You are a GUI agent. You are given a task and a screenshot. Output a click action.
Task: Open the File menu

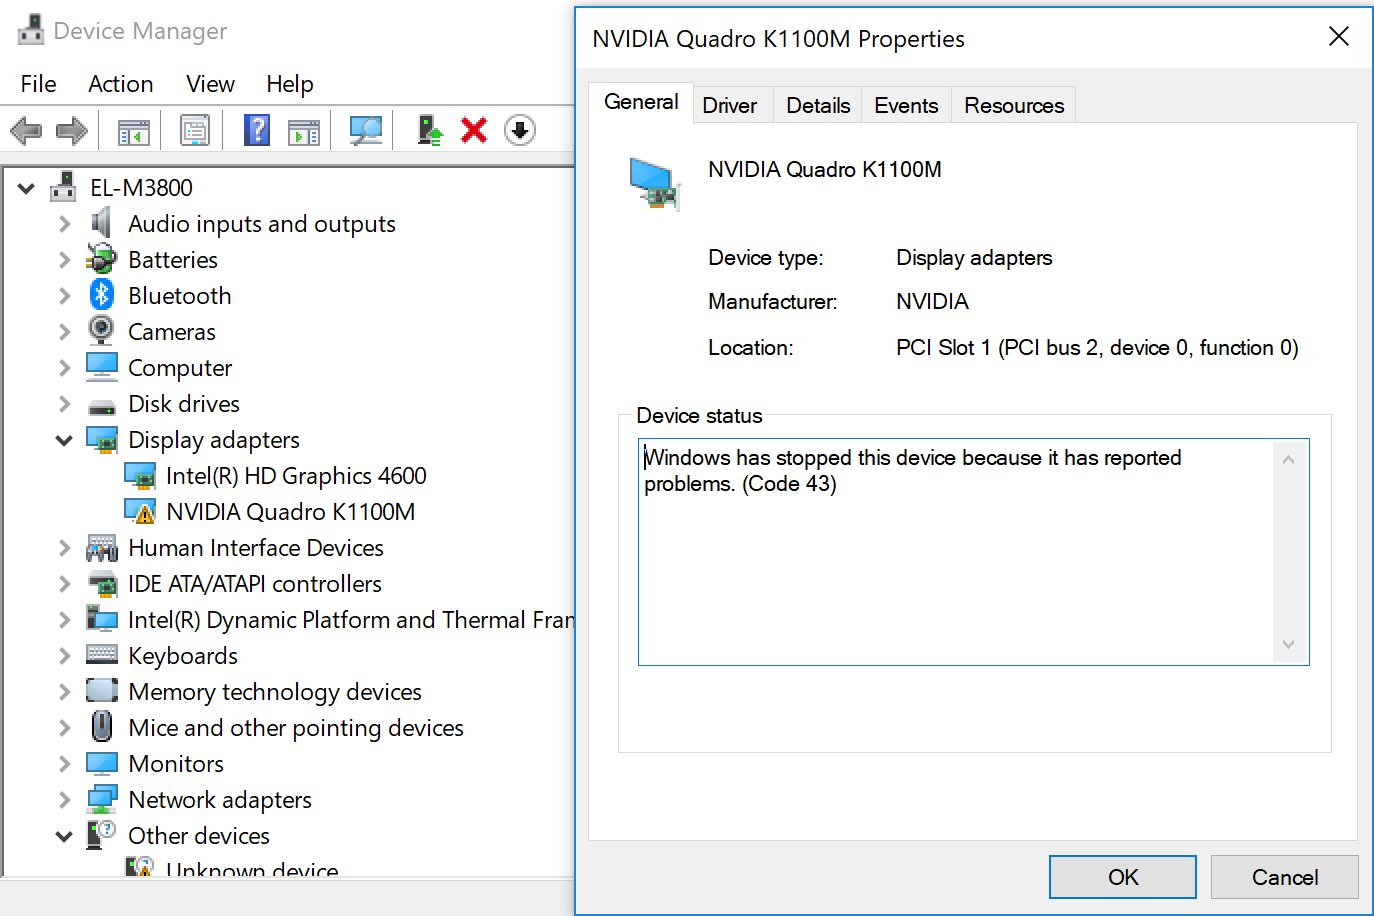coord(38,84)
